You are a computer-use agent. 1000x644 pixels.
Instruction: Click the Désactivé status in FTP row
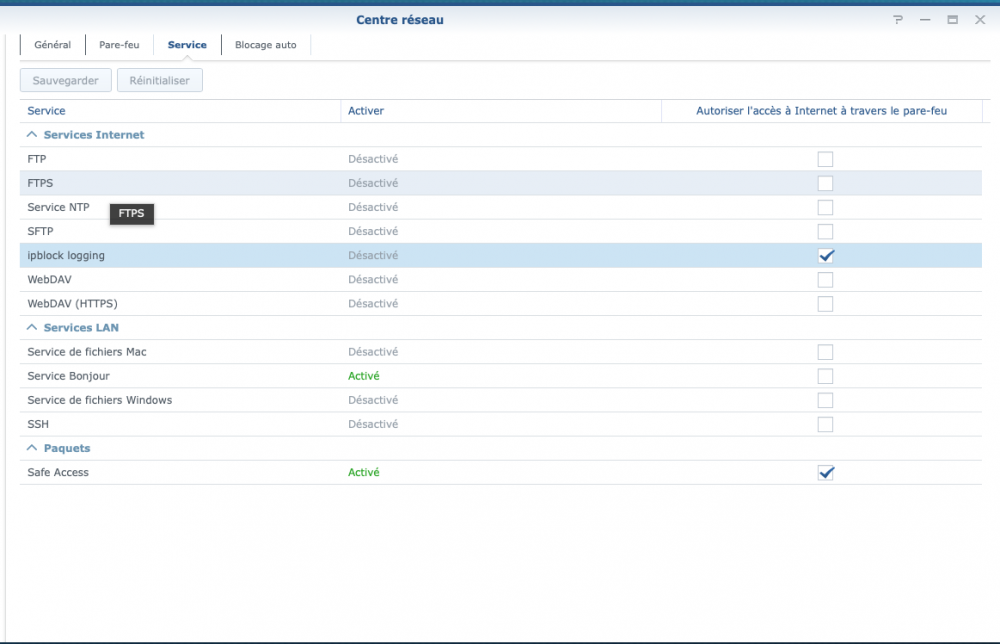pos(373,159)
